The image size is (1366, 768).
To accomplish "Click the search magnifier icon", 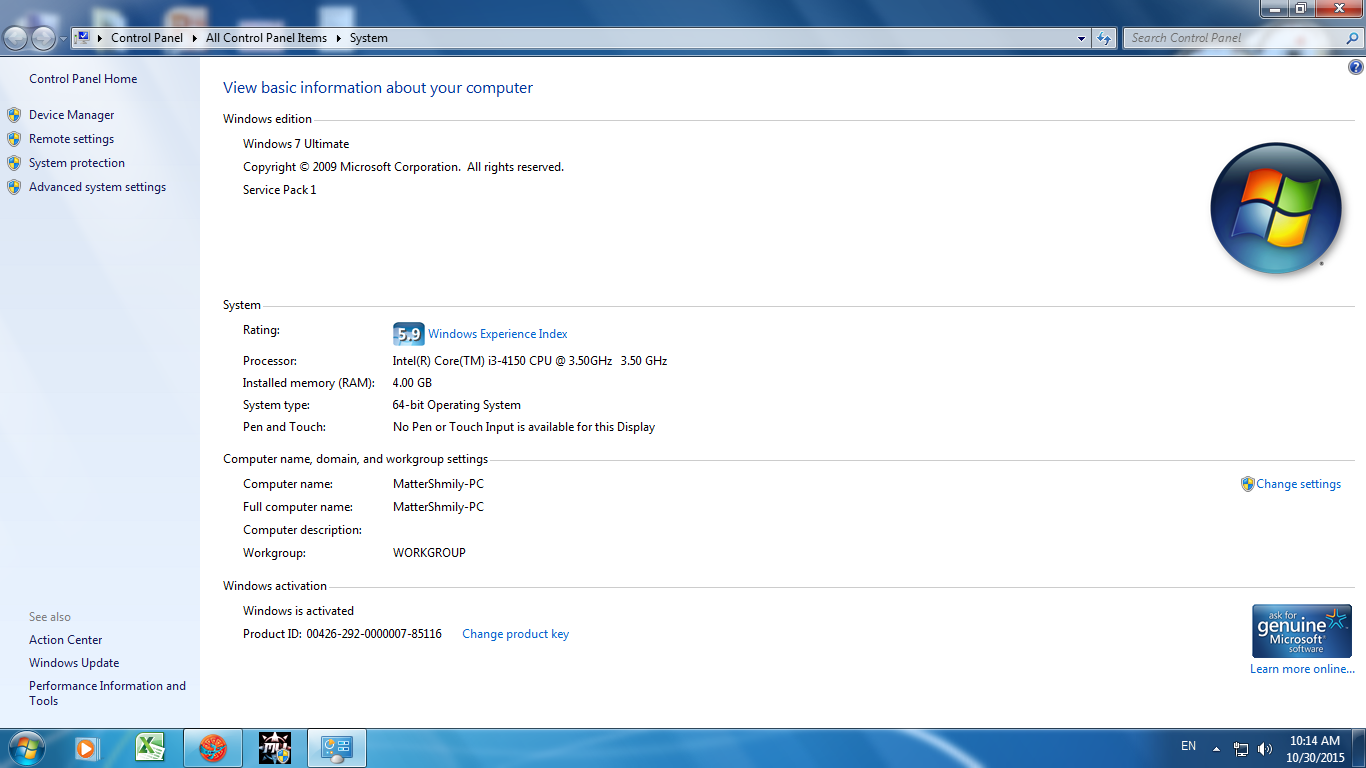I will tap(1352, 38).
